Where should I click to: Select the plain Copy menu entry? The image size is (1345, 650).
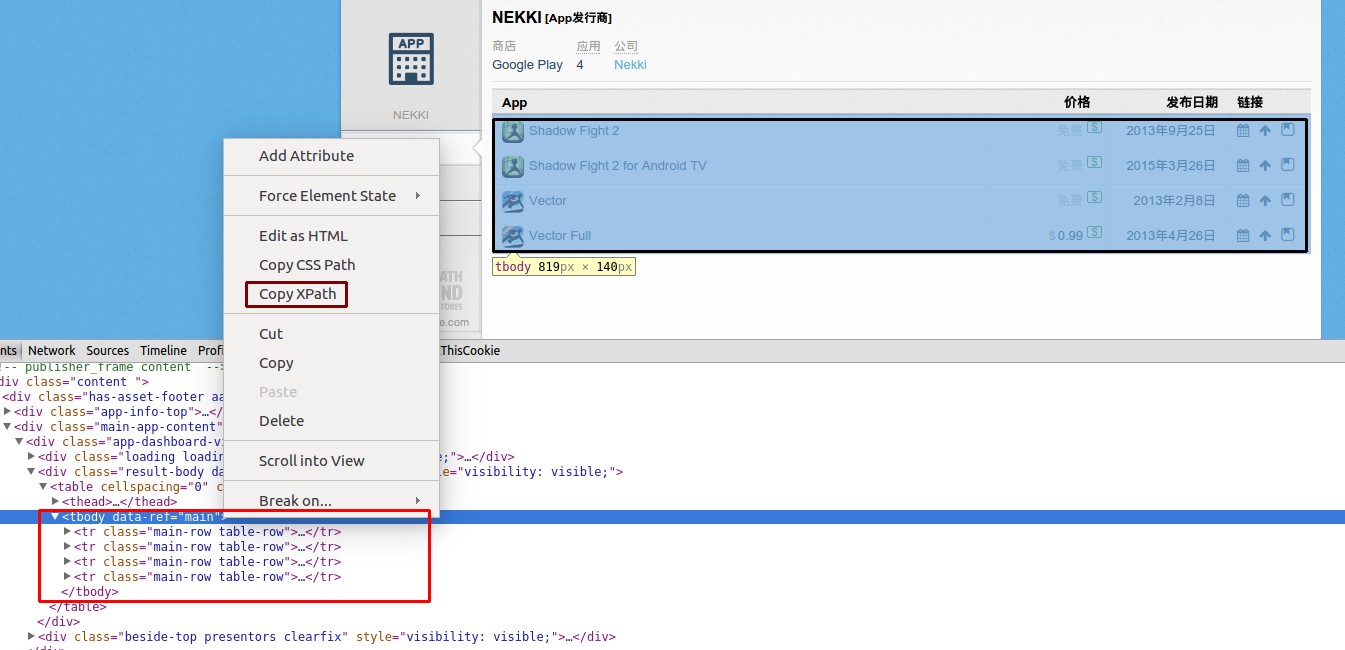(331, 363)
